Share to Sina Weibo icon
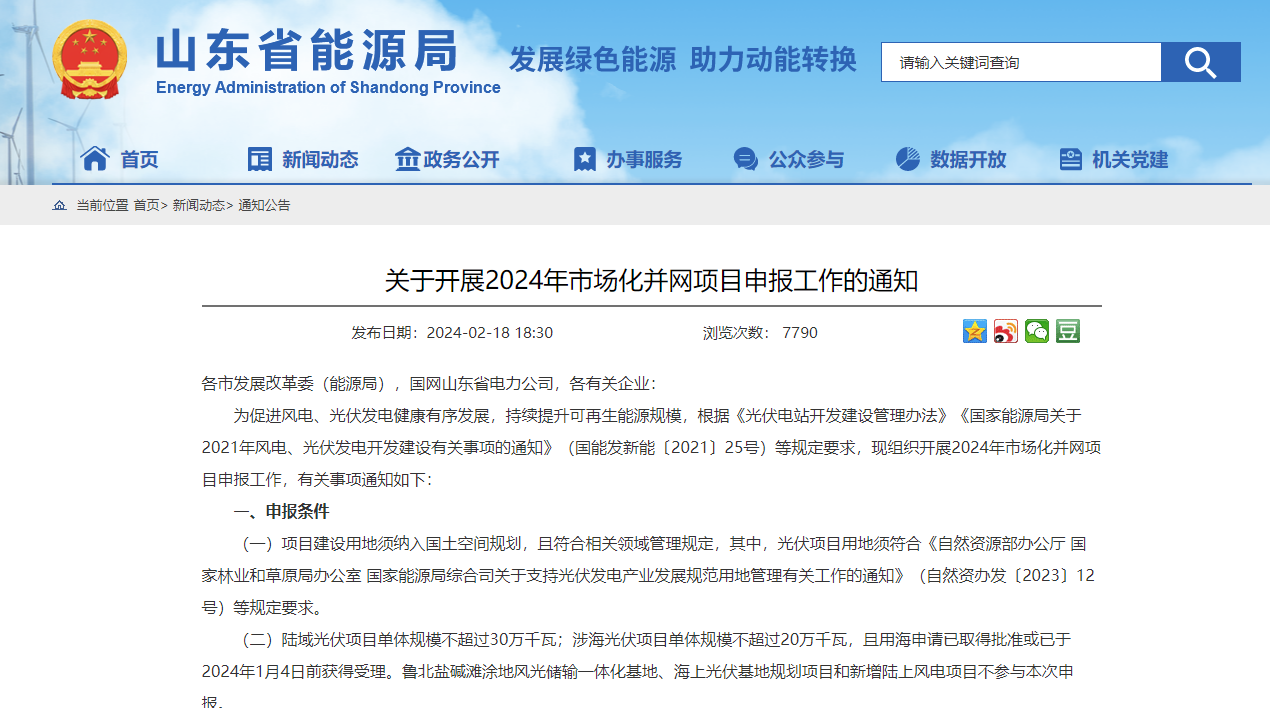 1006,331
